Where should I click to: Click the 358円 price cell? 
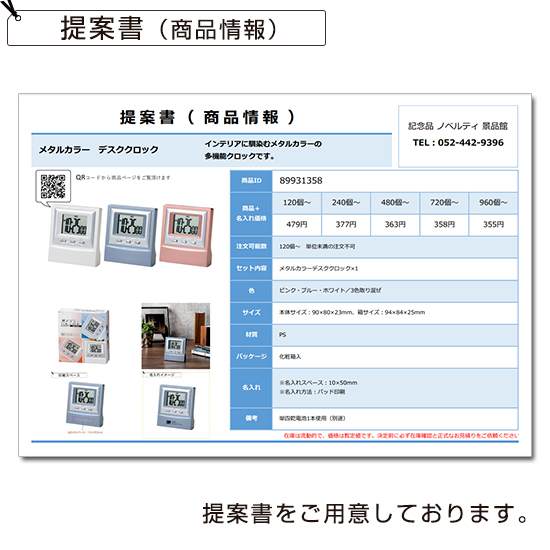(x=444, y=224)
